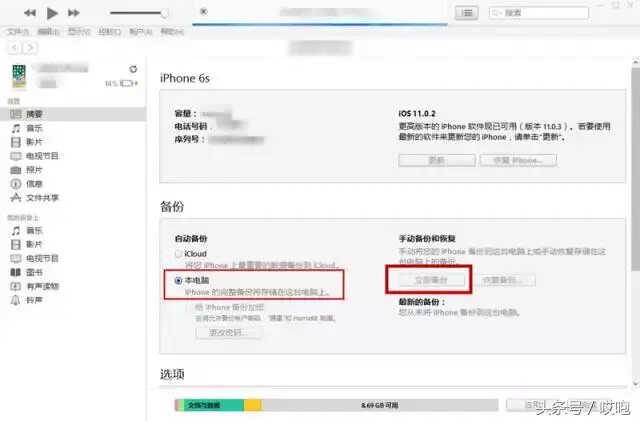Open the 文件(F) menu
This screenshot has width=640, height=421.
(x=18, y=32)
